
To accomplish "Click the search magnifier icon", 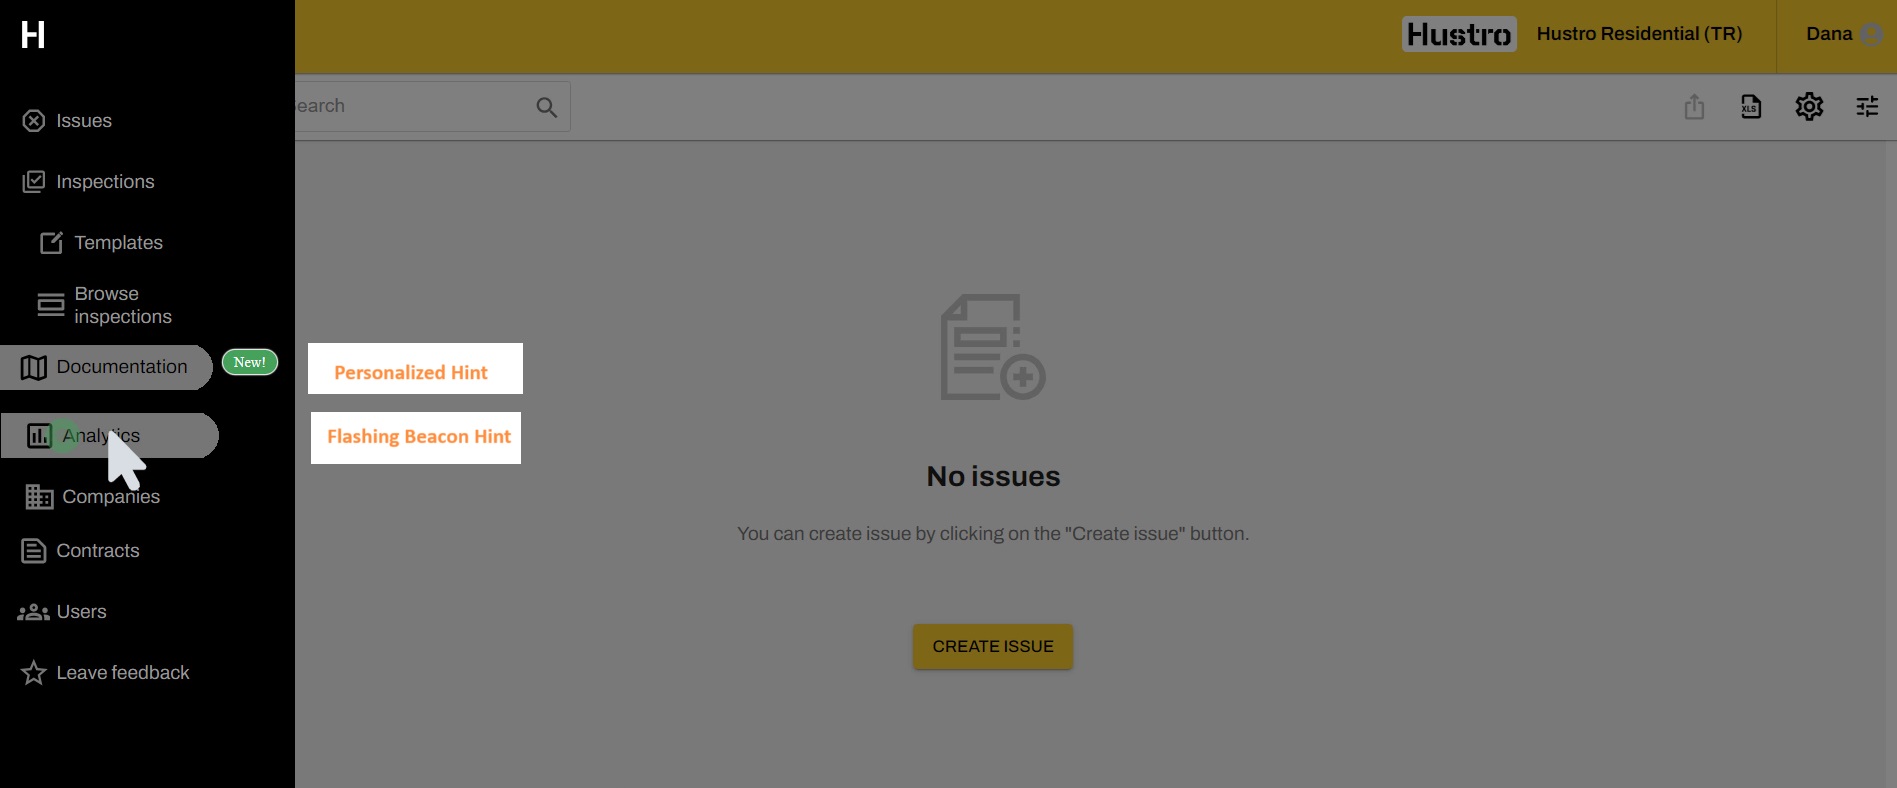I will pos(546,107).
